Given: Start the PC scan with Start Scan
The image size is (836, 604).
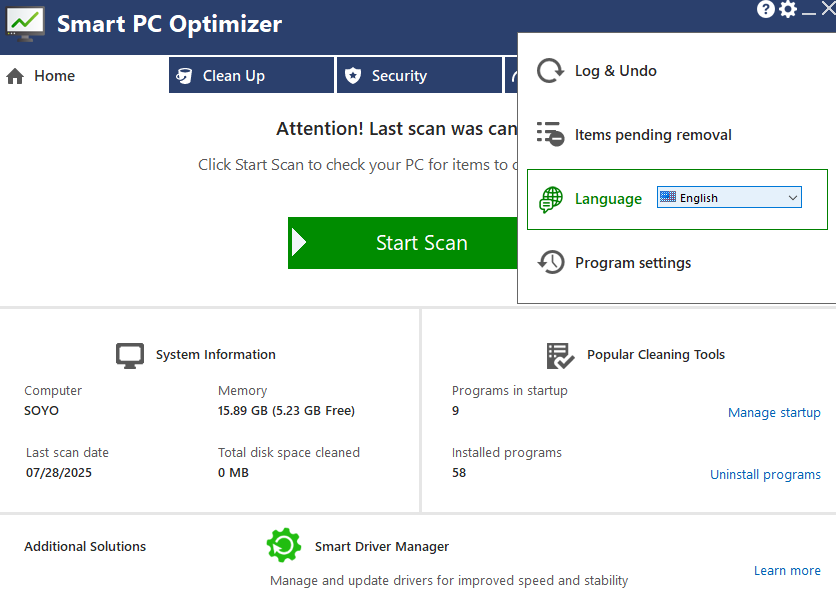Looking at the screenshot, I should click(403, 243).
